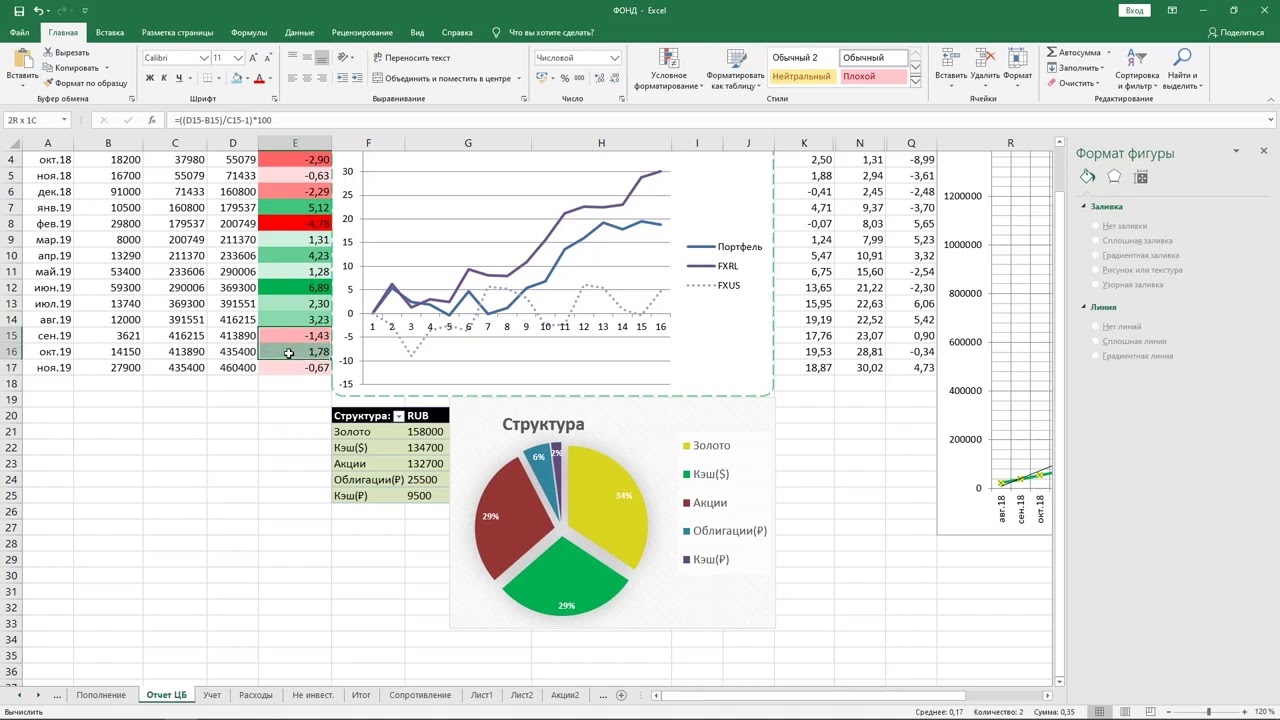This screenshot has width=1280, height=720.
Task: Open the 'Формулы' ribbon tab
Action: tap(249, 33)
